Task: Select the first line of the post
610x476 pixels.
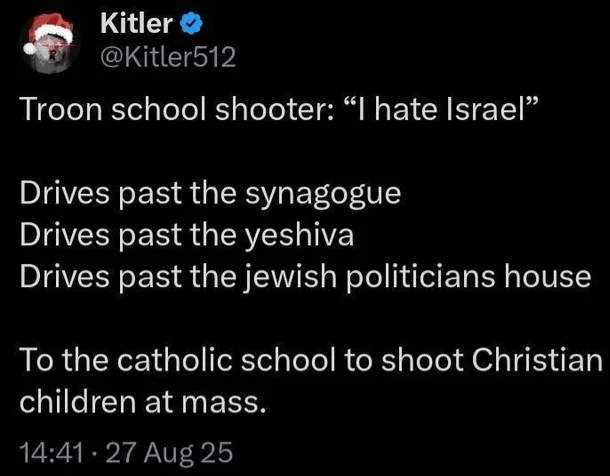Action: [x=279, y=109]
